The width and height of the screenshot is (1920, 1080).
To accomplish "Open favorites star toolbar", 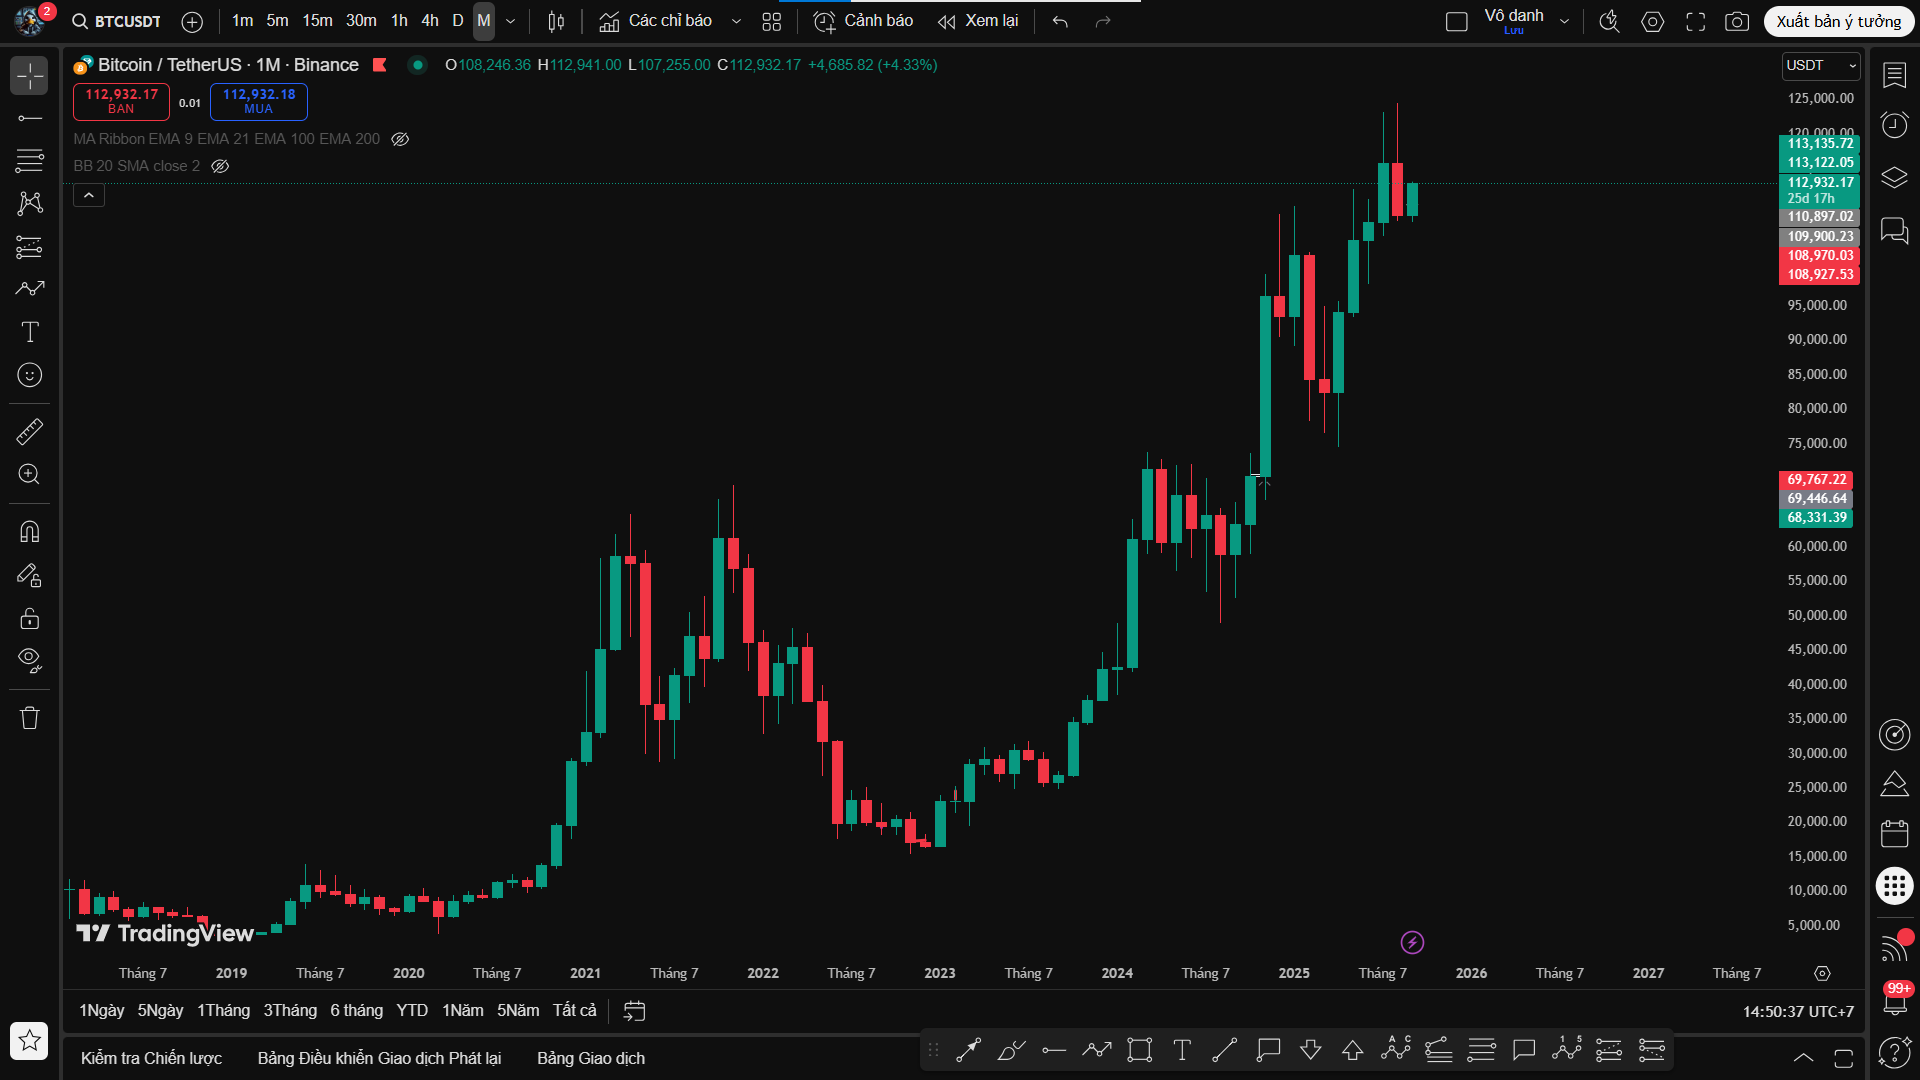I will coord(30,1041).
